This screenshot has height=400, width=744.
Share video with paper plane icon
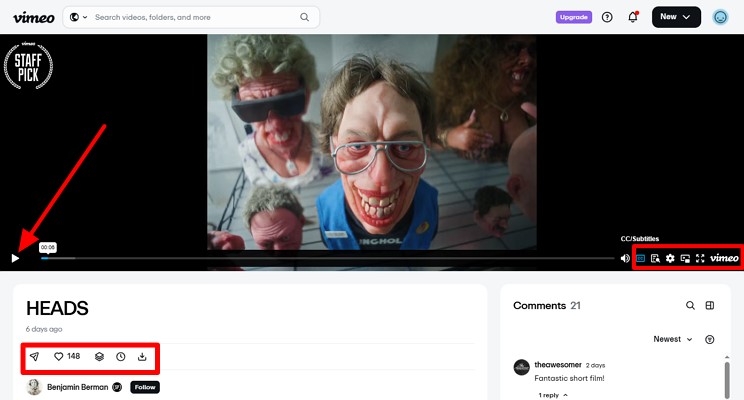coord(34,356)
